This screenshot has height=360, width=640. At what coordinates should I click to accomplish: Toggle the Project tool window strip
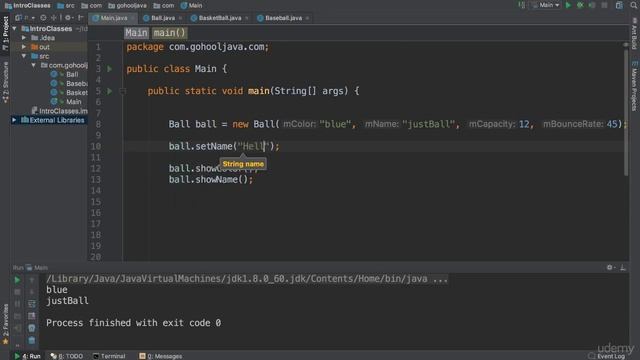pyautogui.click(x=5, y=33)
